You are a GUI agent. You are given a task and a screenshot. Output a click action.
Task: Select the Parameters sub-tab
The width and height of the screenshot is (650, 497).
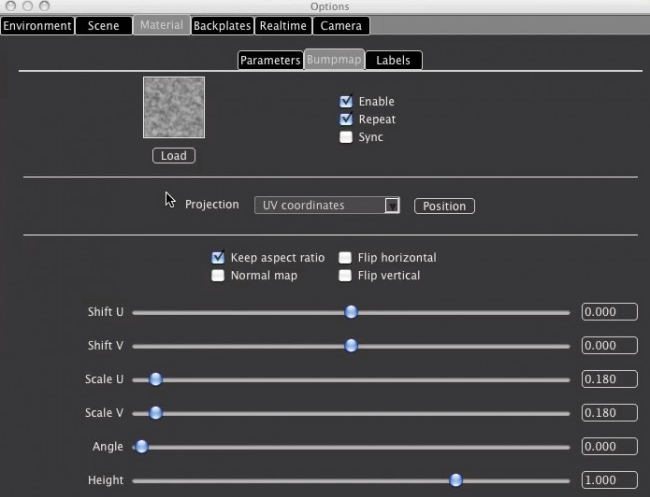click(270, 60)
